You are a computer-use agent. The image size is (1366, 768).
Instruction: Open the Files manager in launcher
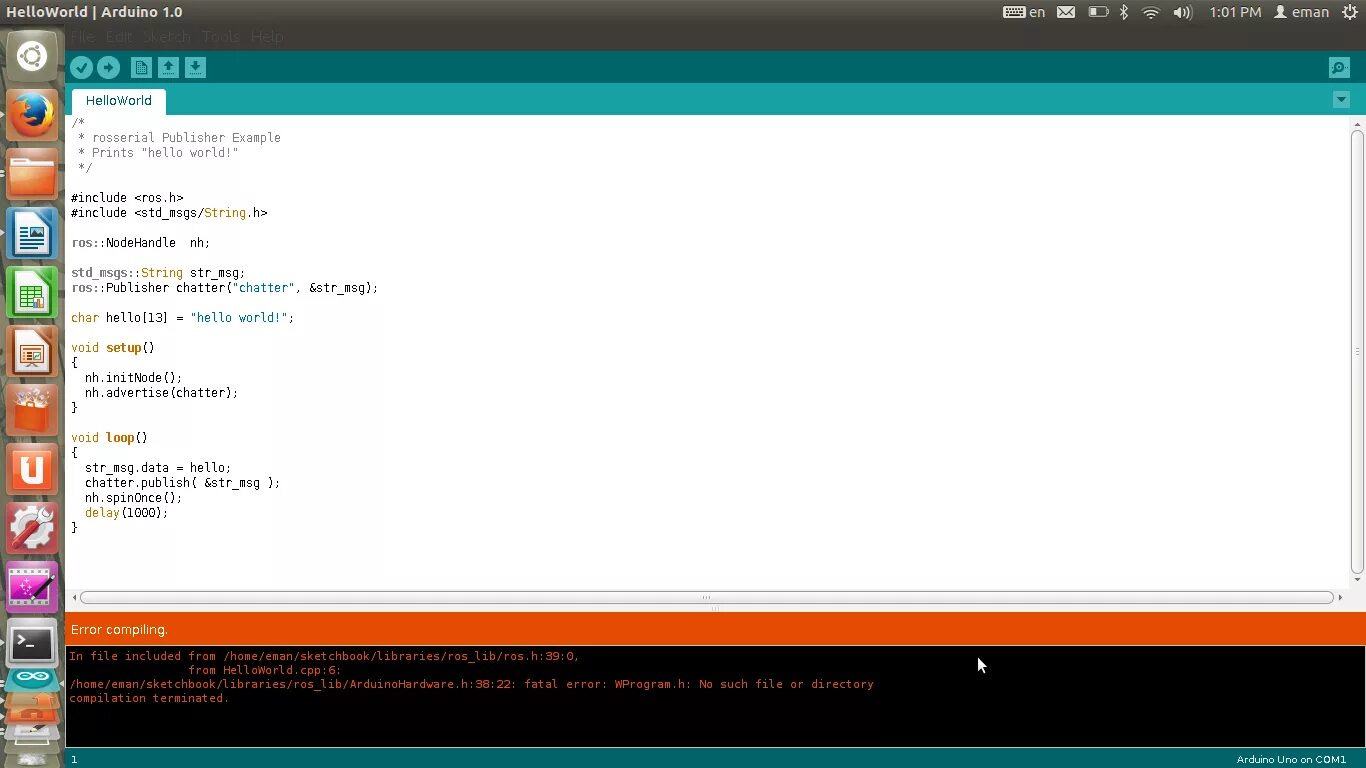point(32,174)
